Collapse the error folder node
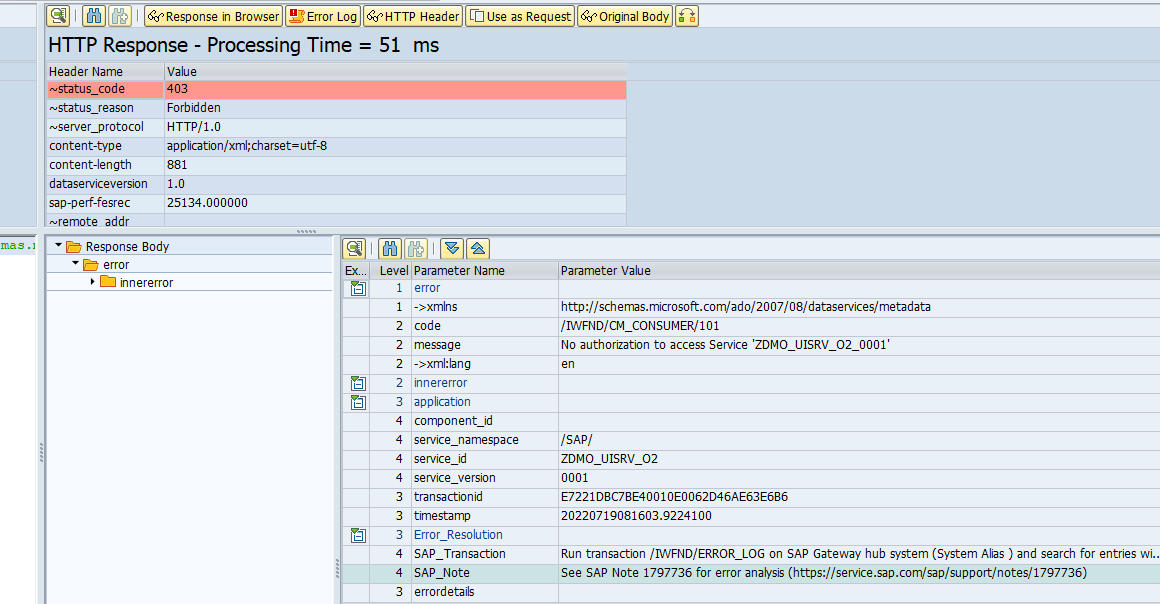The image size is (1160, 604). (x=76, y=265)
